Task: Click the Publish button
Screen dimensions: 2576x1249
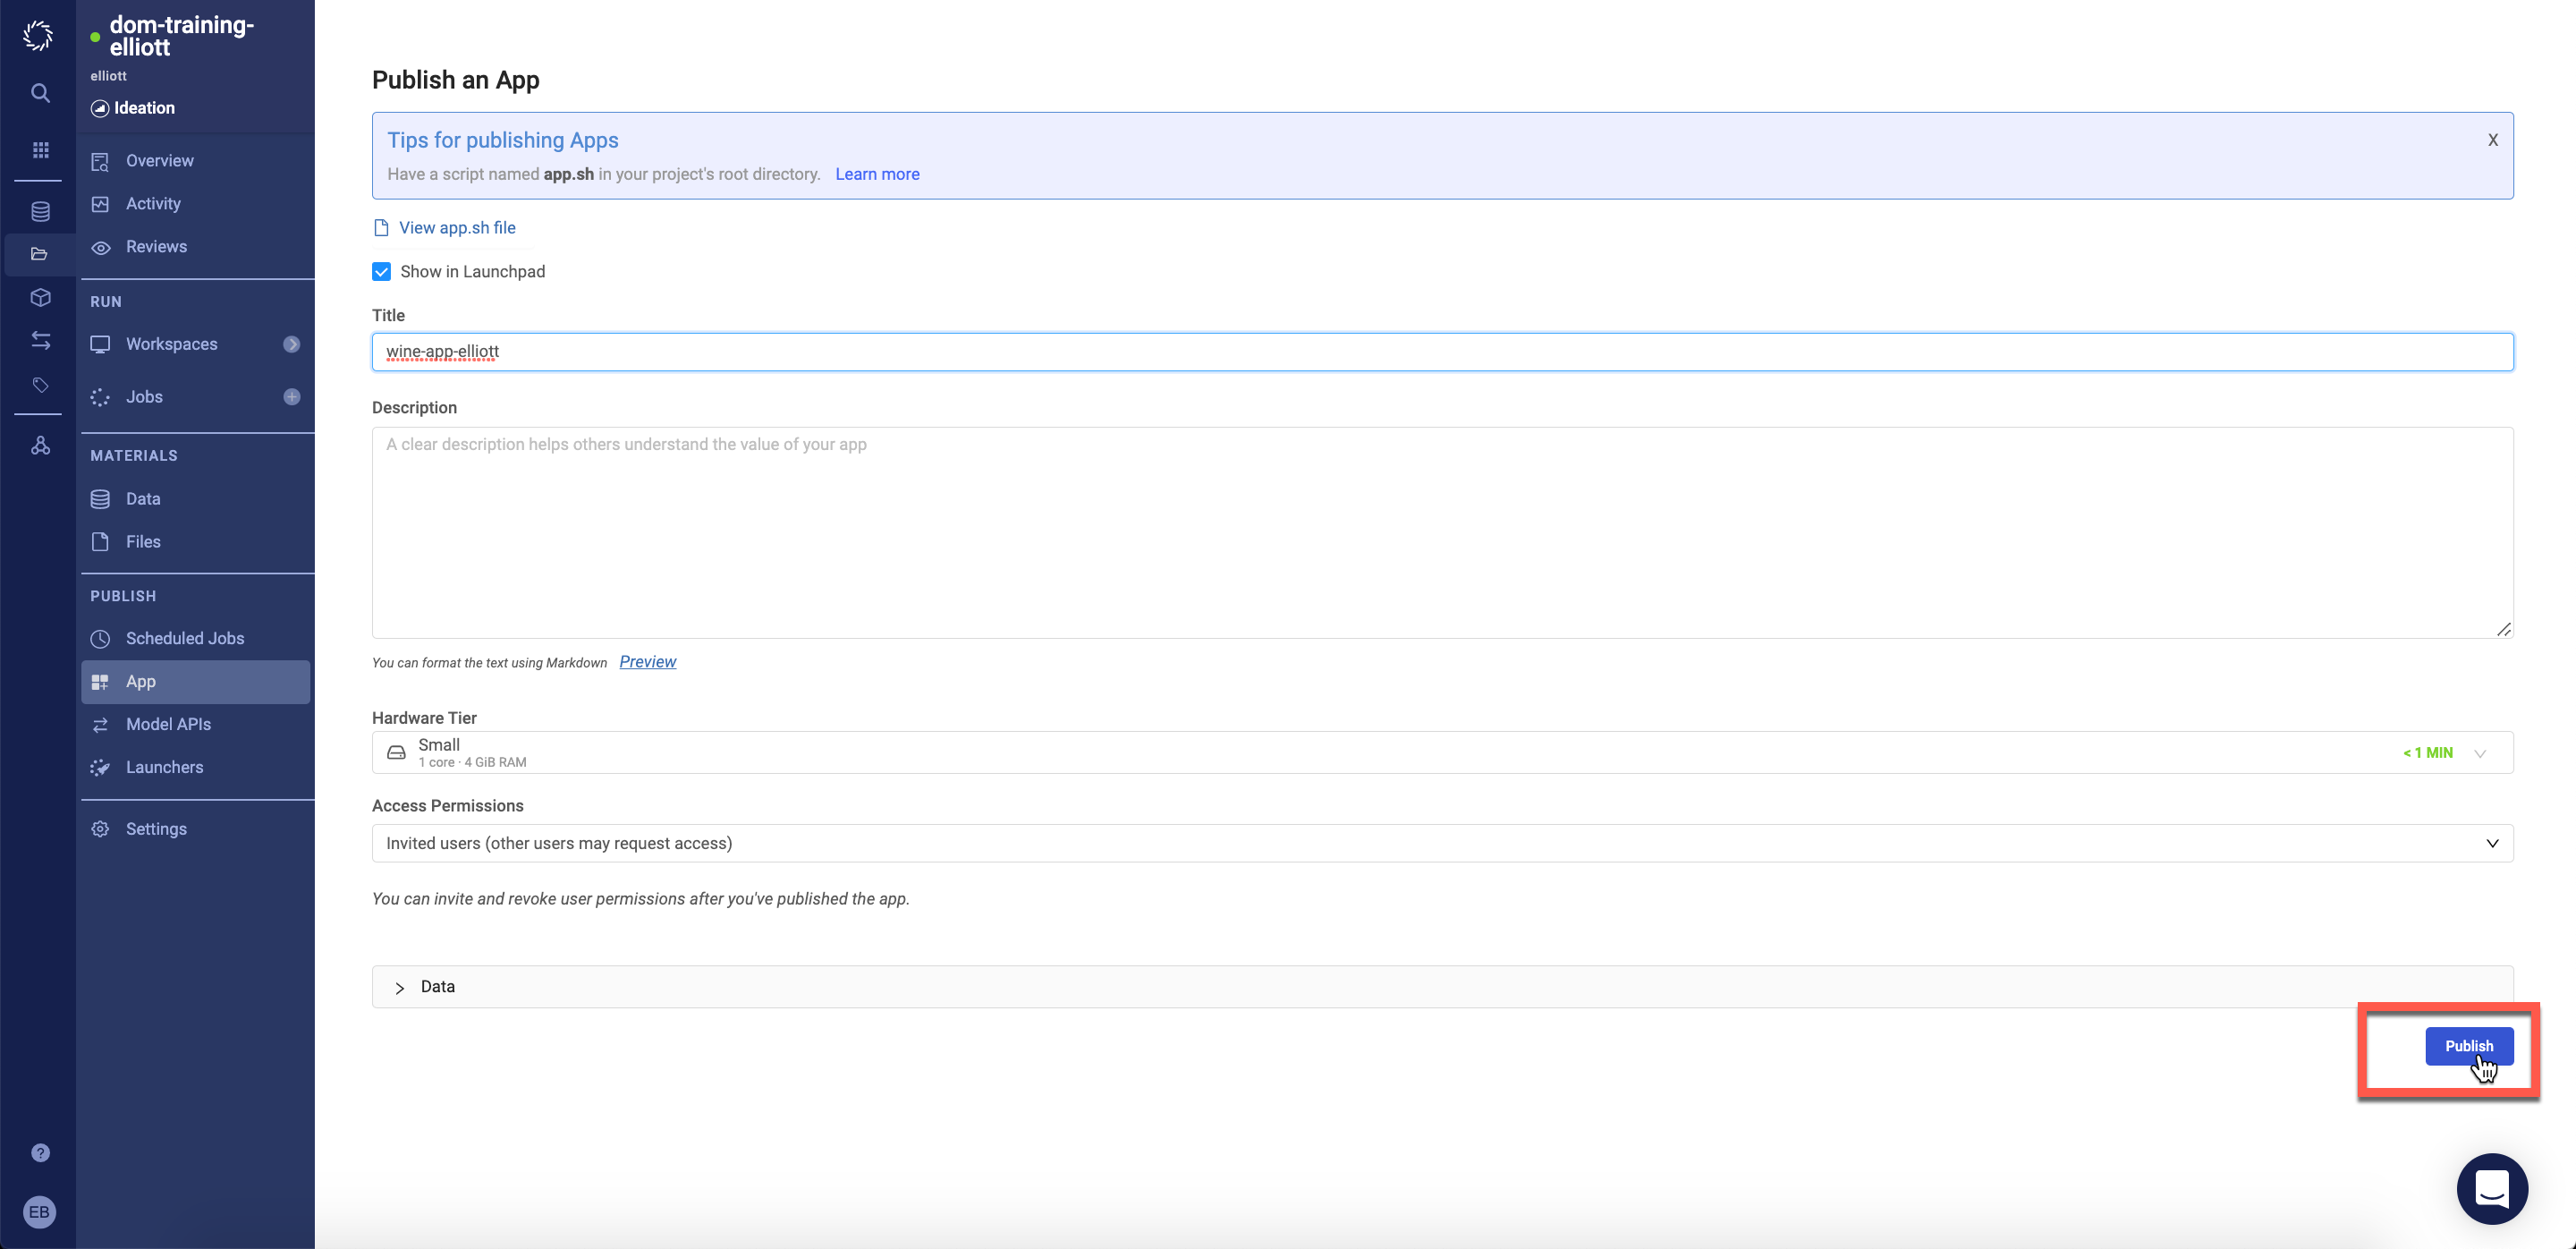Action: coord(2468,1045)
